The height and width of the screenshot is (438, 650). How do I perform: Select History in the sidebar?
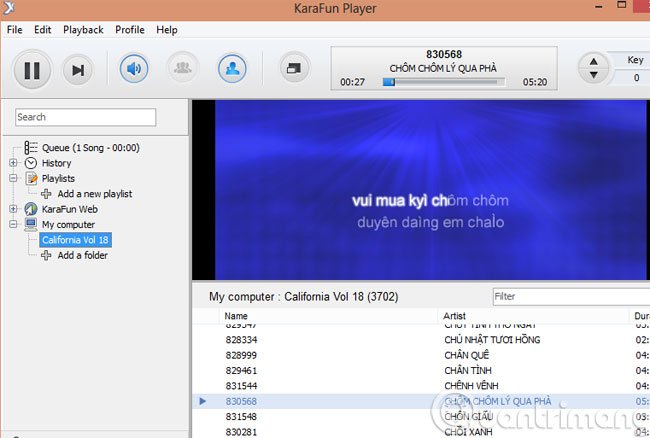pyautogui.click(x=56, y=163)
